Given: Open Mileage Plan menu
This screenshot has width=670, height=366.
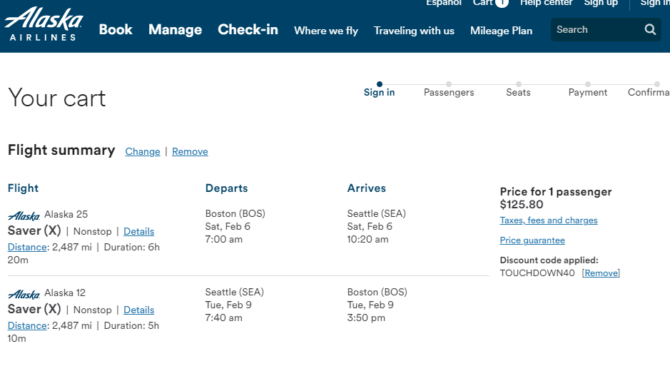Looking at the screenshot, I should pyautogui.click(x=501, y=31).
